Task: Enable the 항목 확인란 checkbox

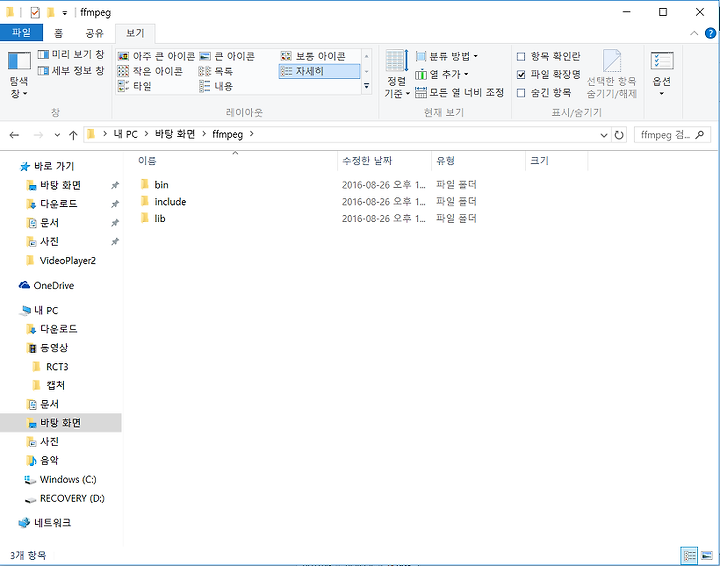Action: (521, 56)
